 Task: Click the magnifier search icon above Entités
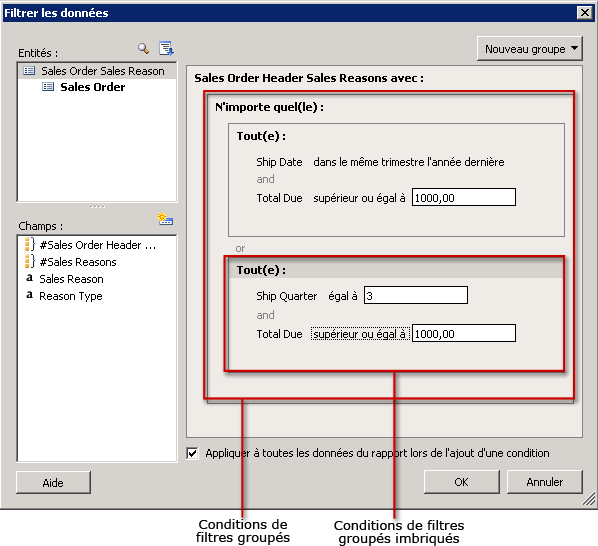click(143, 48)
